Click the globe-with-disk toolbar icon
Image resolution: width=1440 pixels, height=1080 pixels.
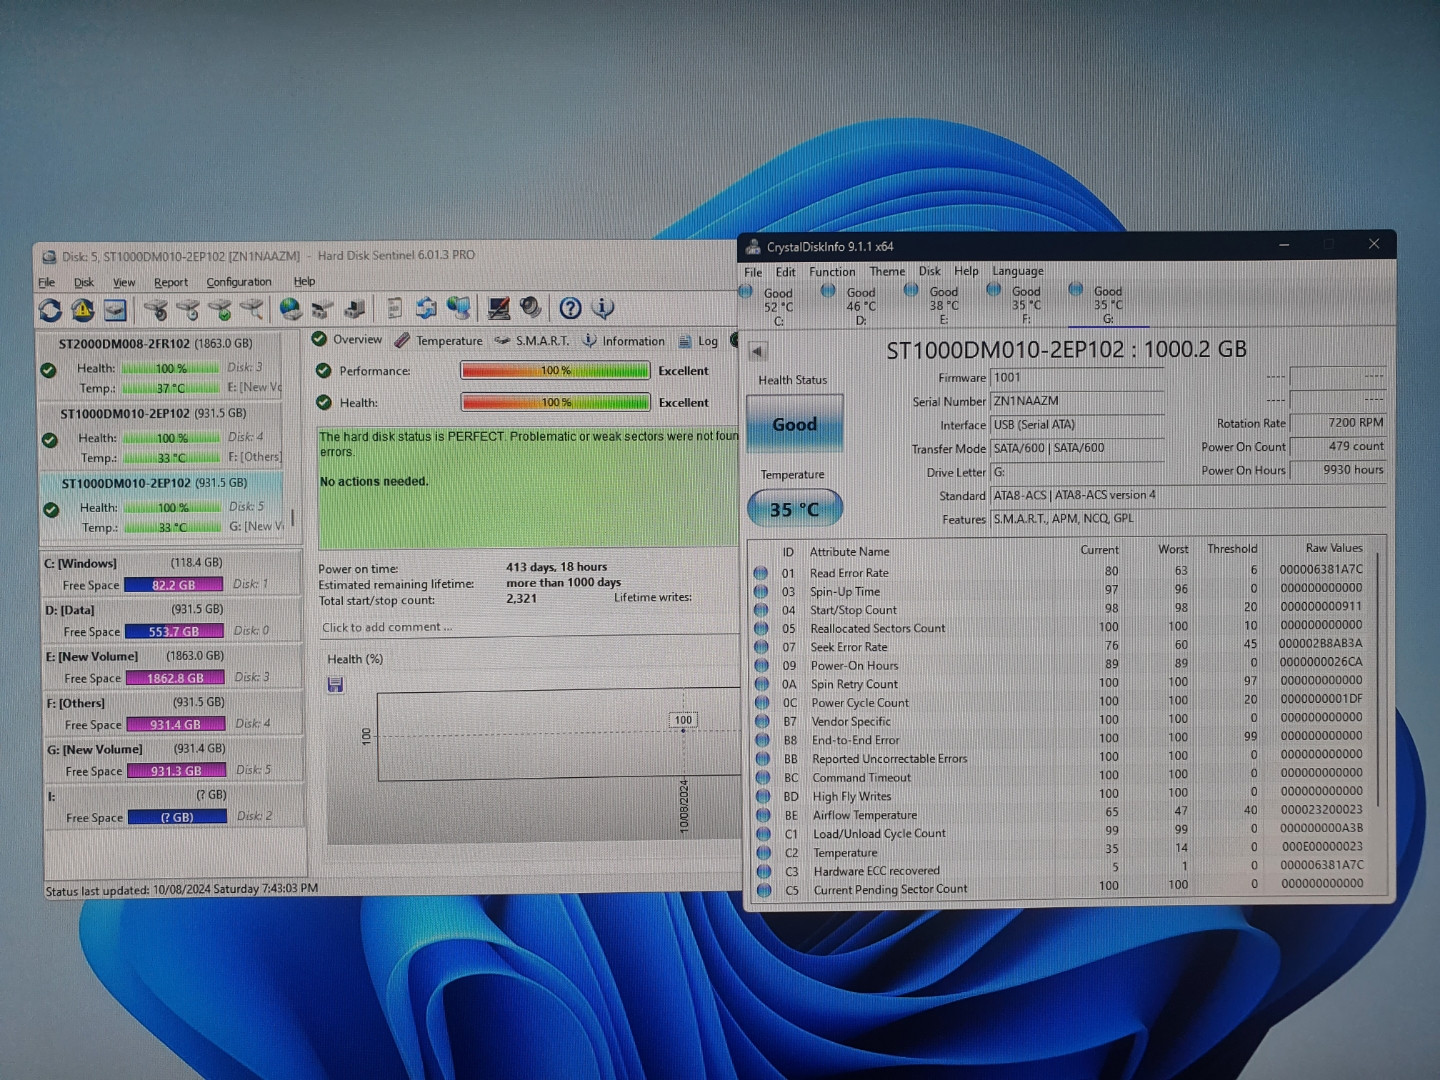click(x=290, y=309)
